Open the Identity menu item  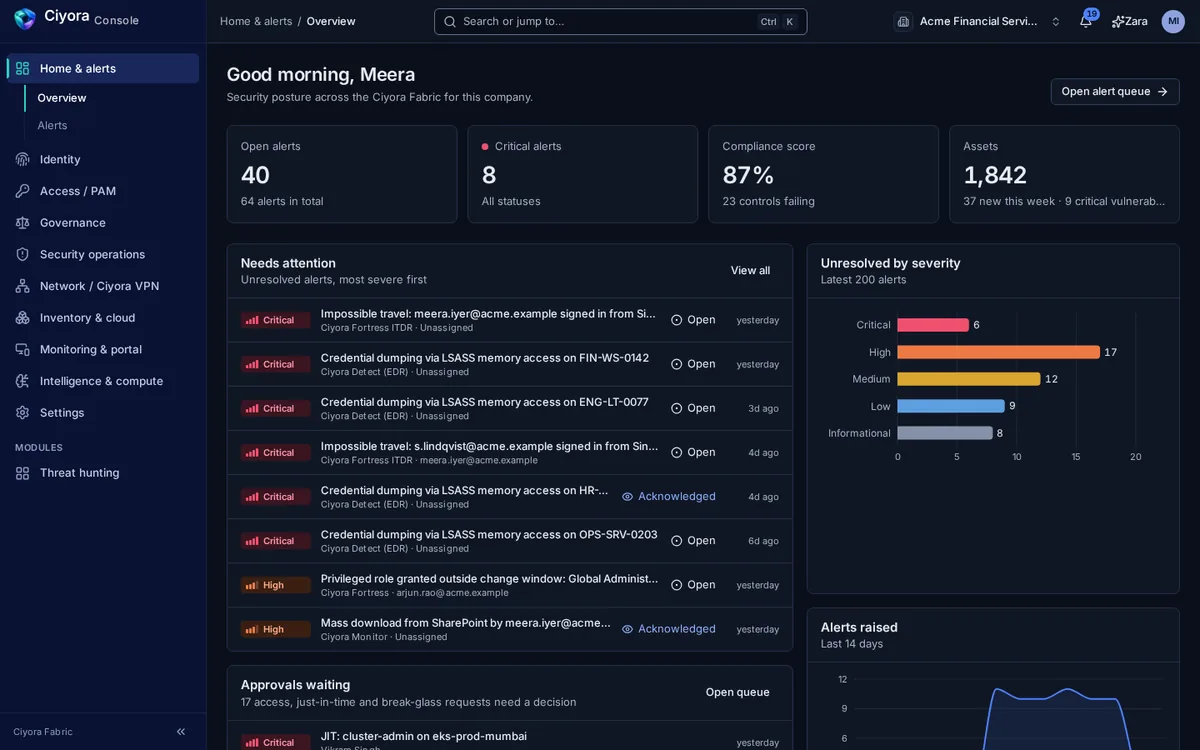click(x=103, y=159)
